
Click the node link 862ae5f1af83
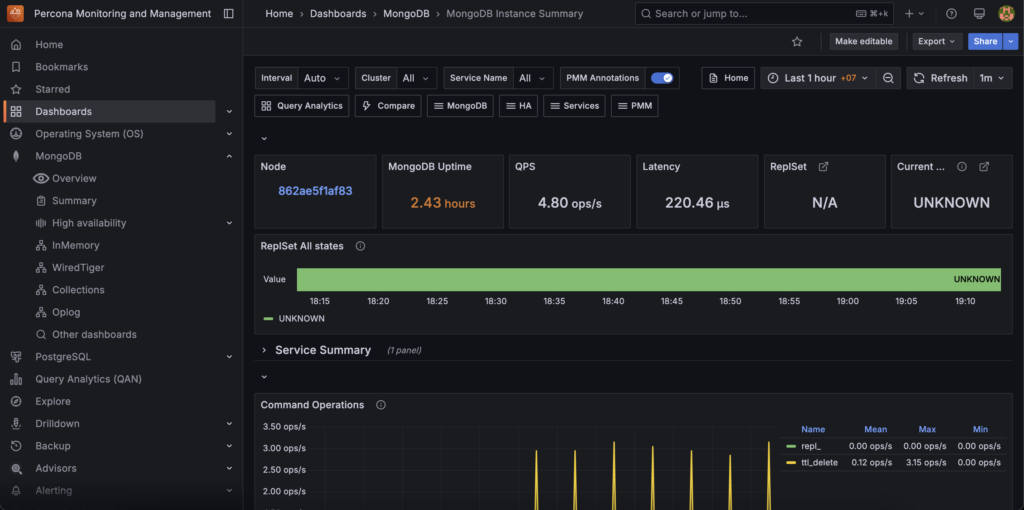click(x=315, y=191)
